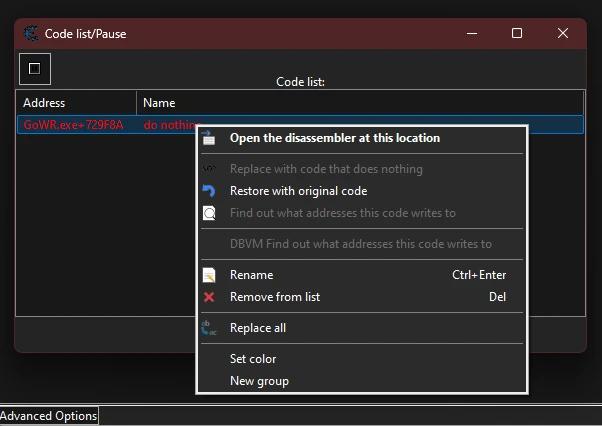Click the disassembler icon in context menu
The image size is (602, 426).
[209, 138]
